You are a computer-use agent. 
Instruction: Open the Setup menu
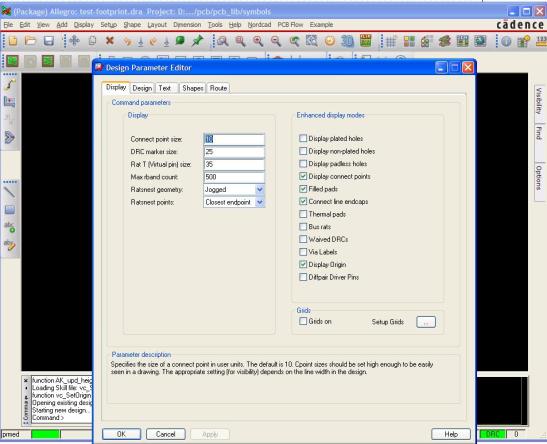108,25
